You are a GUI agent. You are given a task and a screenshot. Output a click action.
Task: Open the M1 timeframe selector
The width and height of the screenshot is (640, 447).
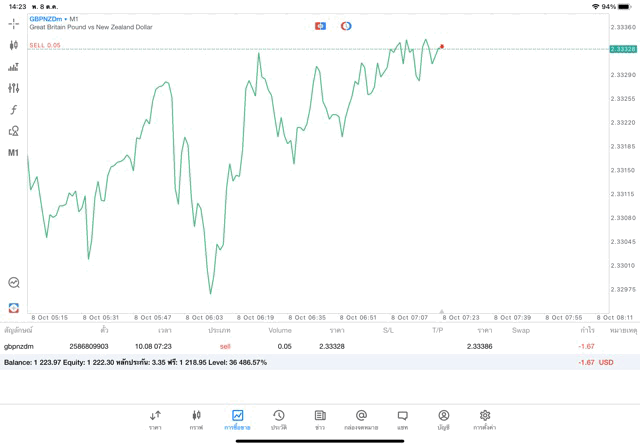(x=14, y=153)
